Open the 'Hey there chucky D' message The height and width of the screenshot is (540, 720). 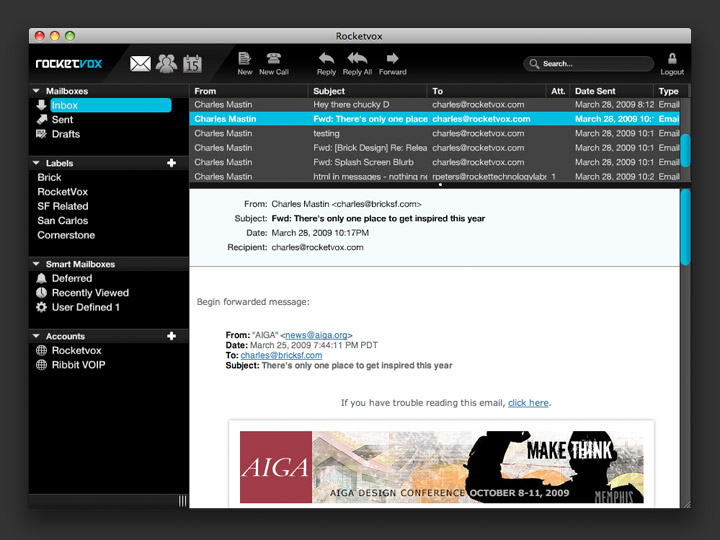coord(434,105)
